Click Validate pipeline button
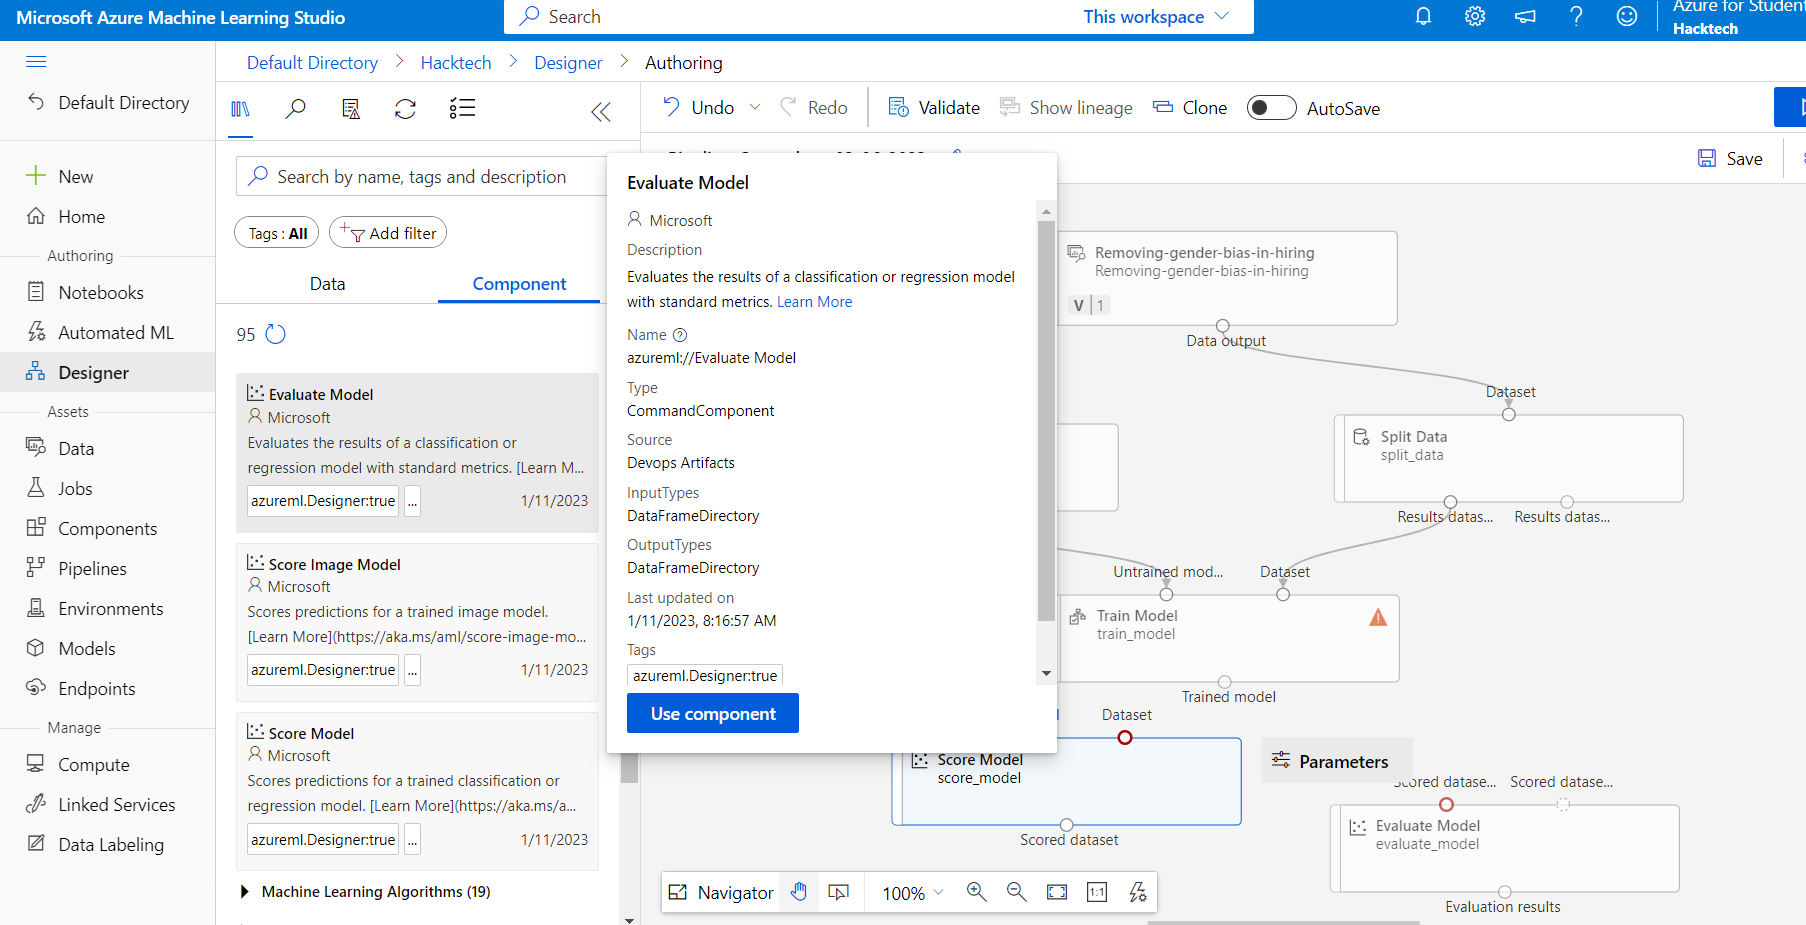 [x=934, y=108]
